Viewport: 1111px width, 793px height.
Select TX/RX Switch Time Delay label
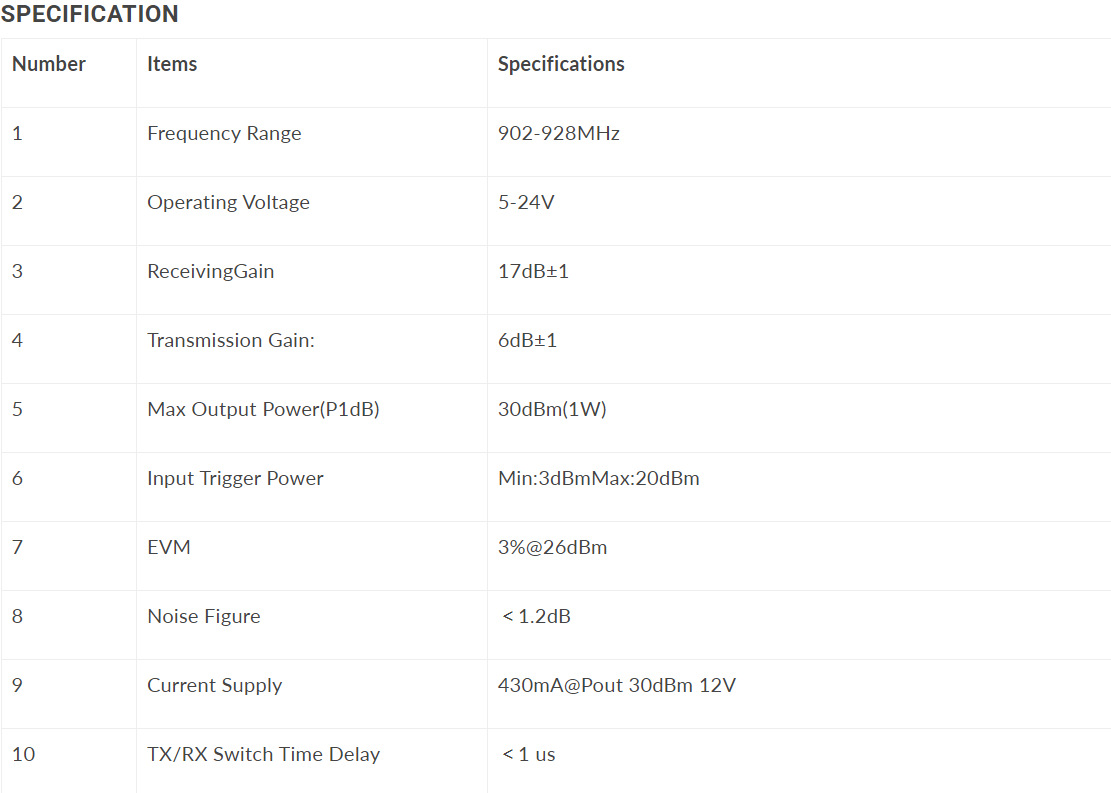click(263, 754)
